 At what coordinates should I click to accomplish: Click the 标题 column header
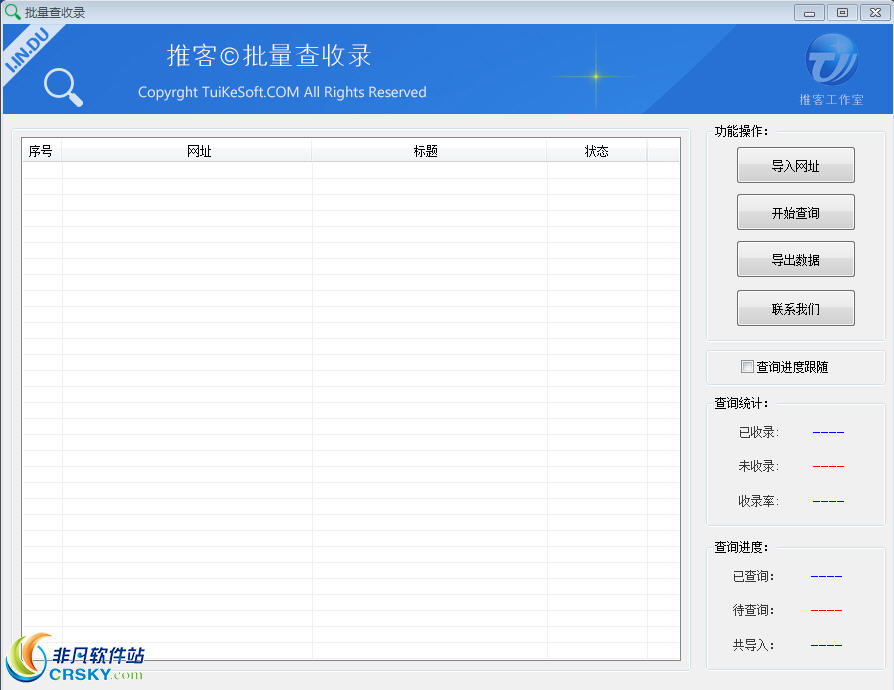[429, 151]
